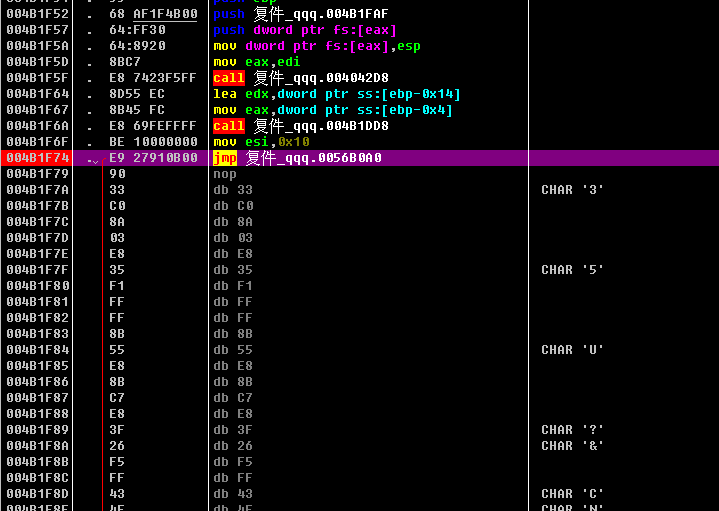
Task: Select the CHAR 'C' comment
Action: pos(572,494)
